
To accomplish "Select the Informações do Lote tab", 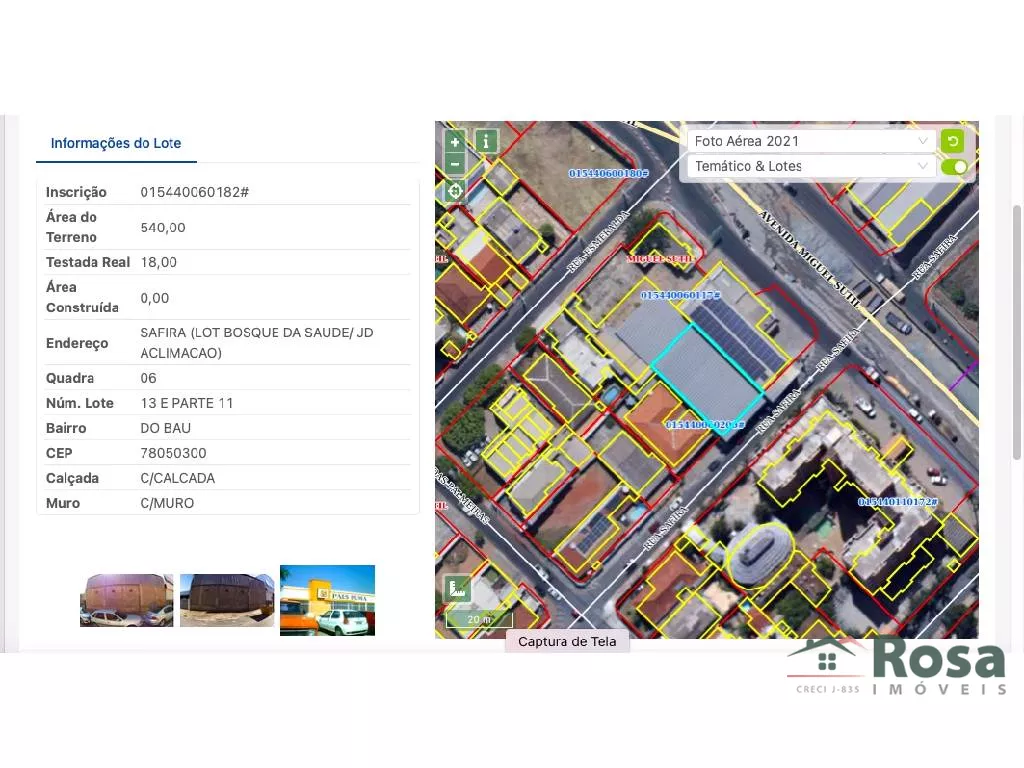I will pyautogui.click(x=116, y=143).
